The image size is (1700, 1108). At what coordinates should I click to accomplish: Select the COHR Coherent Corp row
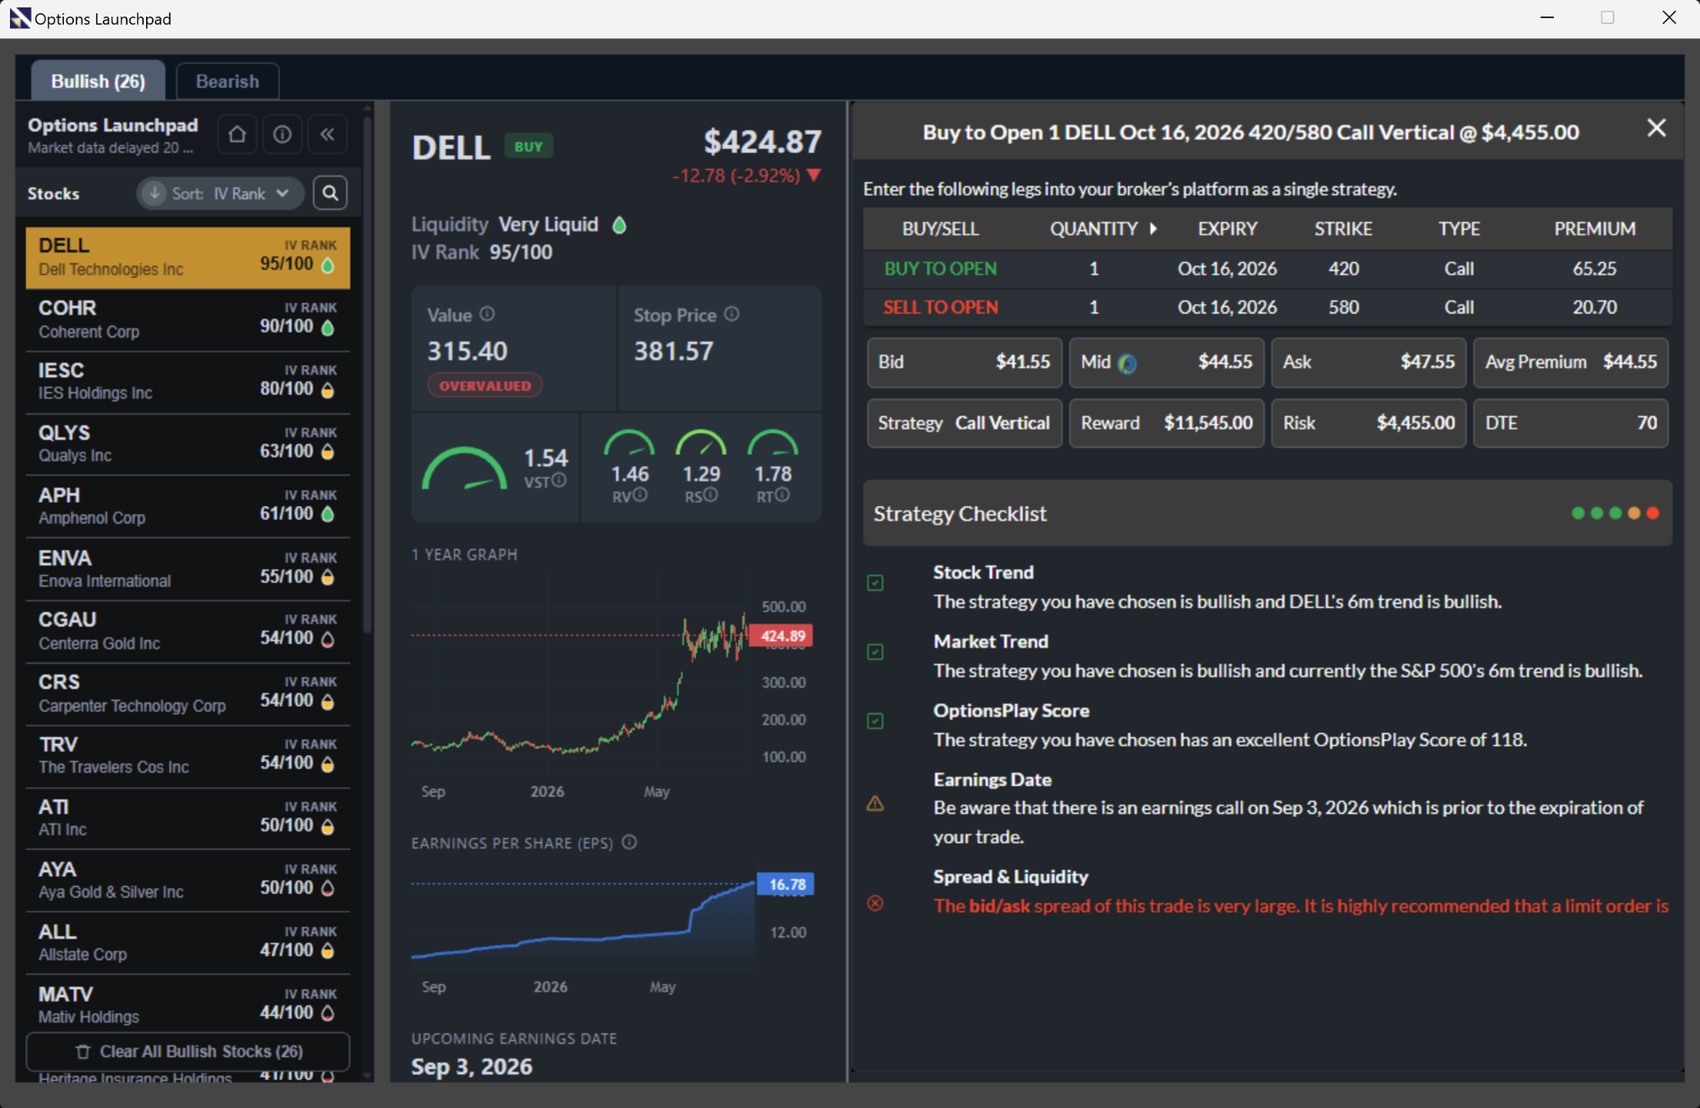188,320
